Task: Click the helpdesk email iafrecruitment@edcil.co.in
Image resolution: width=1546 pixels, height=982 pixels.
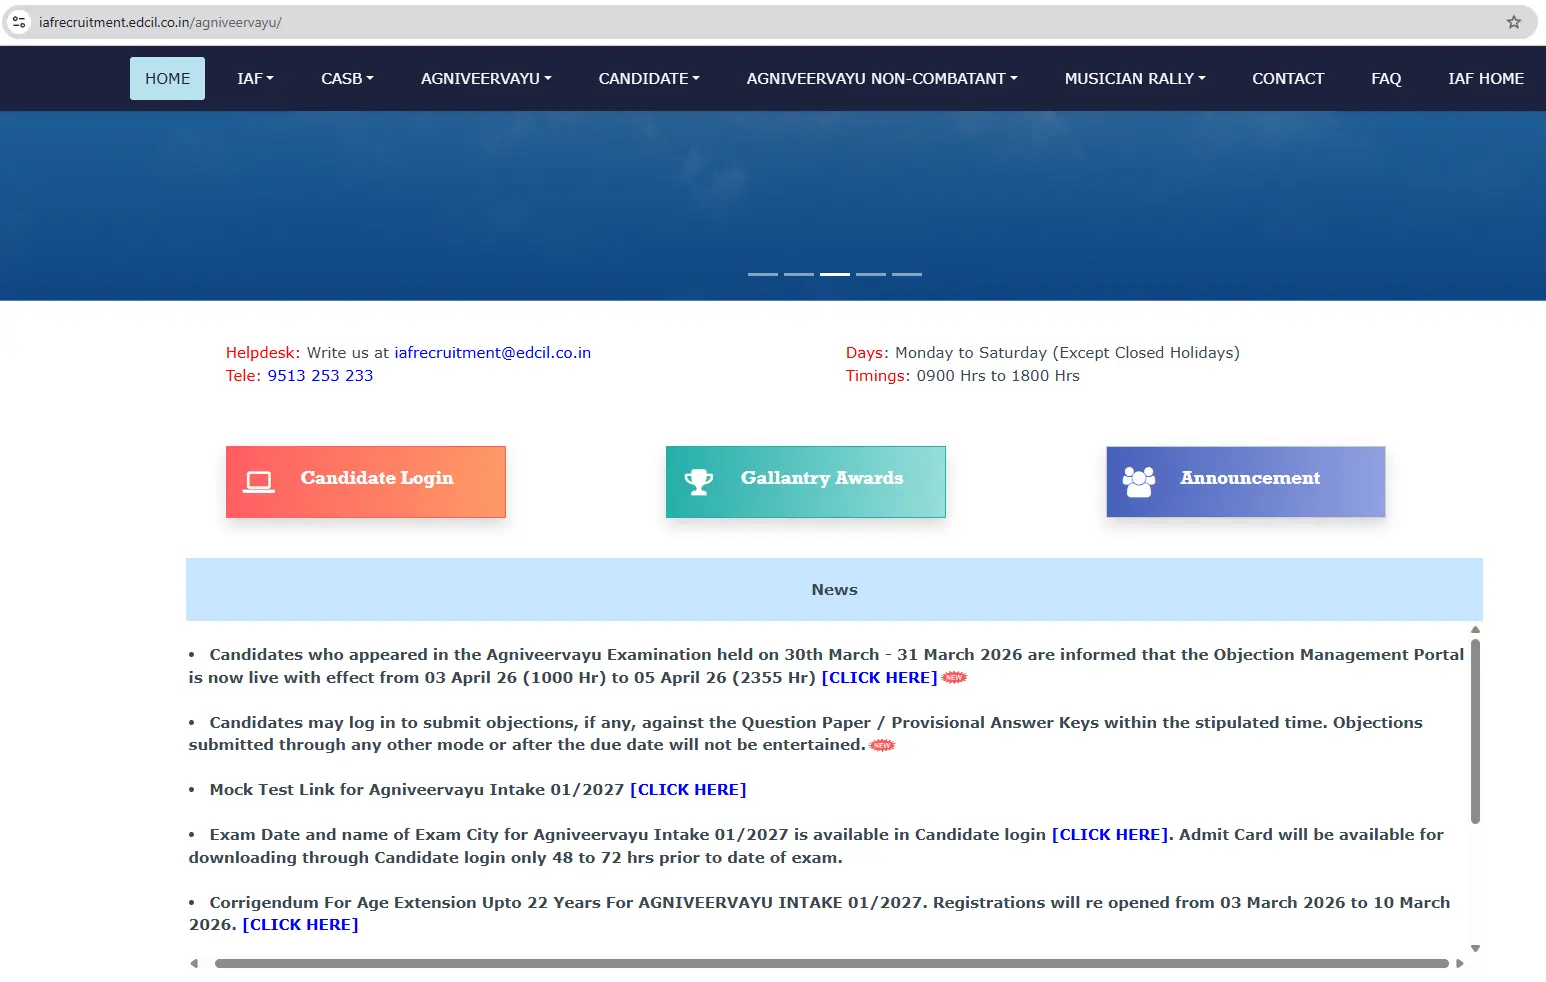Action: [x=492, y=353]
